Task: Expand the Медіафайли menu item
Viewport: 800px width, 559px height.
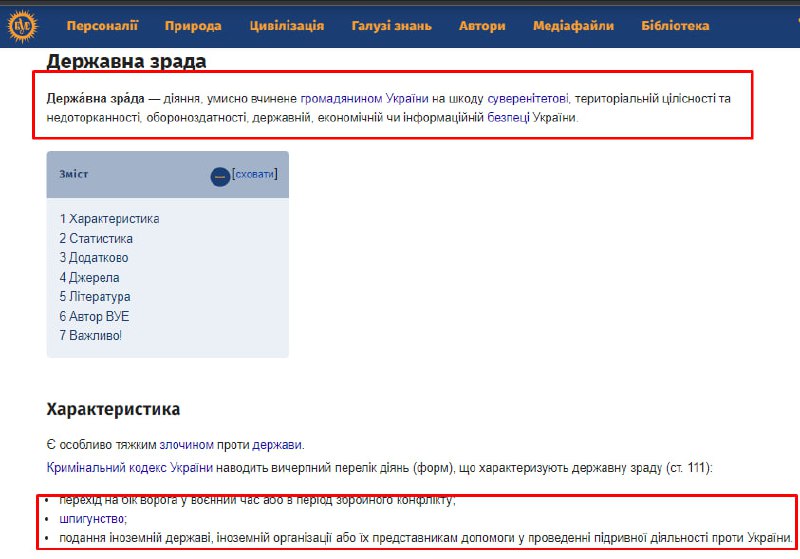Action: 573,26
